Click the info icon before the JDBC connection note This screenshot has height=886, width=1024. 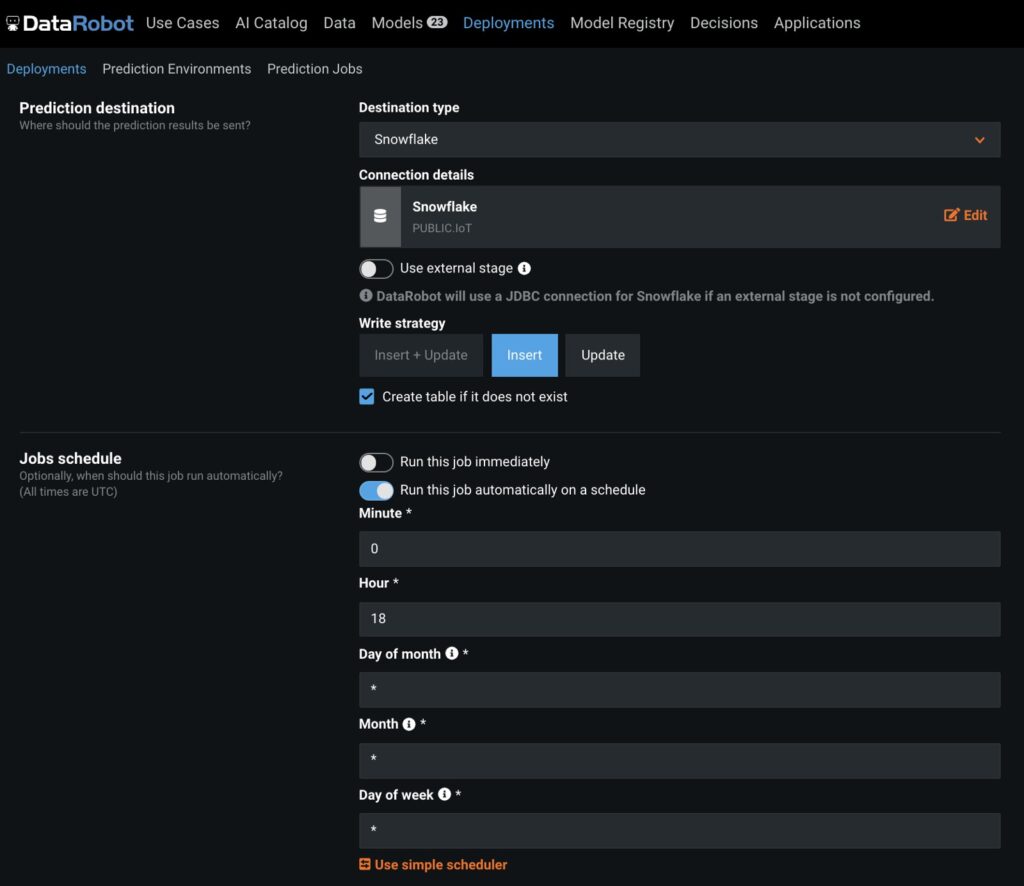point(366,296)
